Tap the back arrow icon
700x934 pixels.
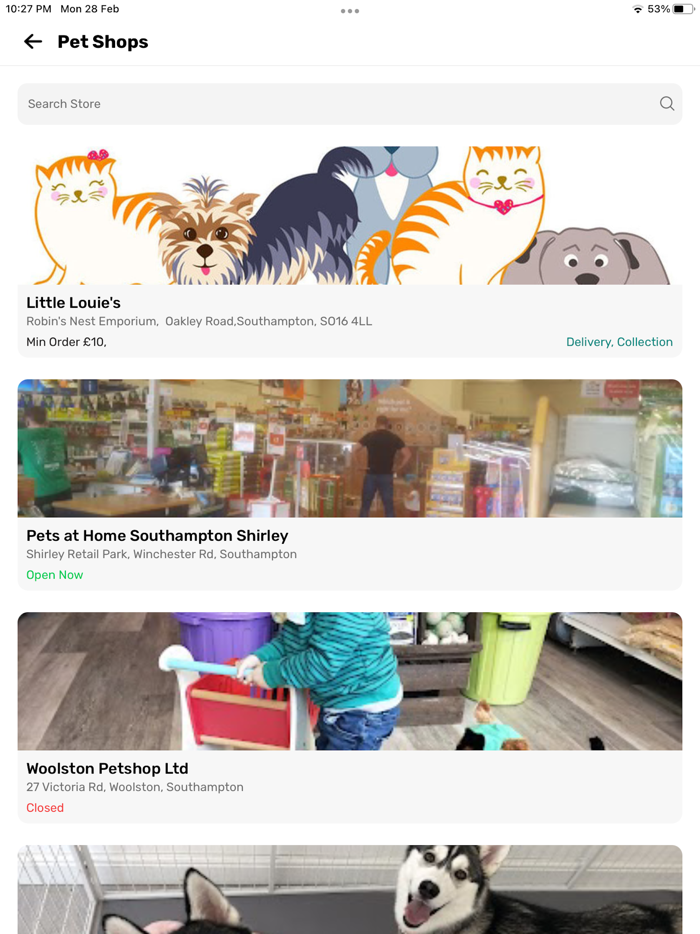(x=33, y=41)
